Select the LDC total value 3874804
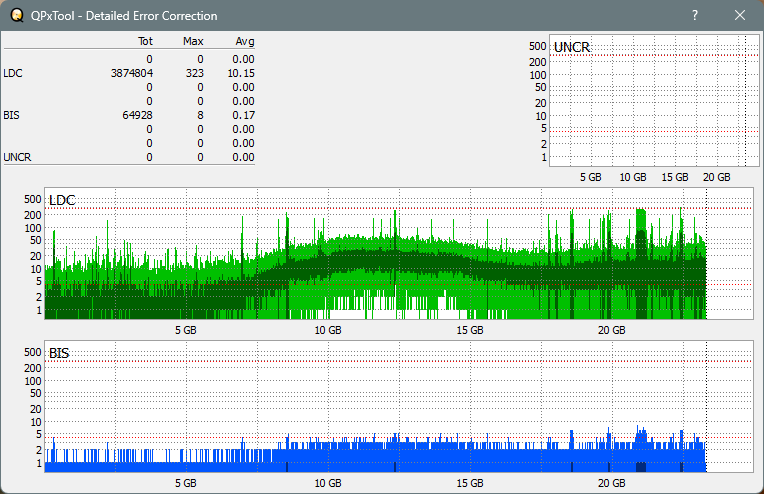 click(x=132, y=73)
